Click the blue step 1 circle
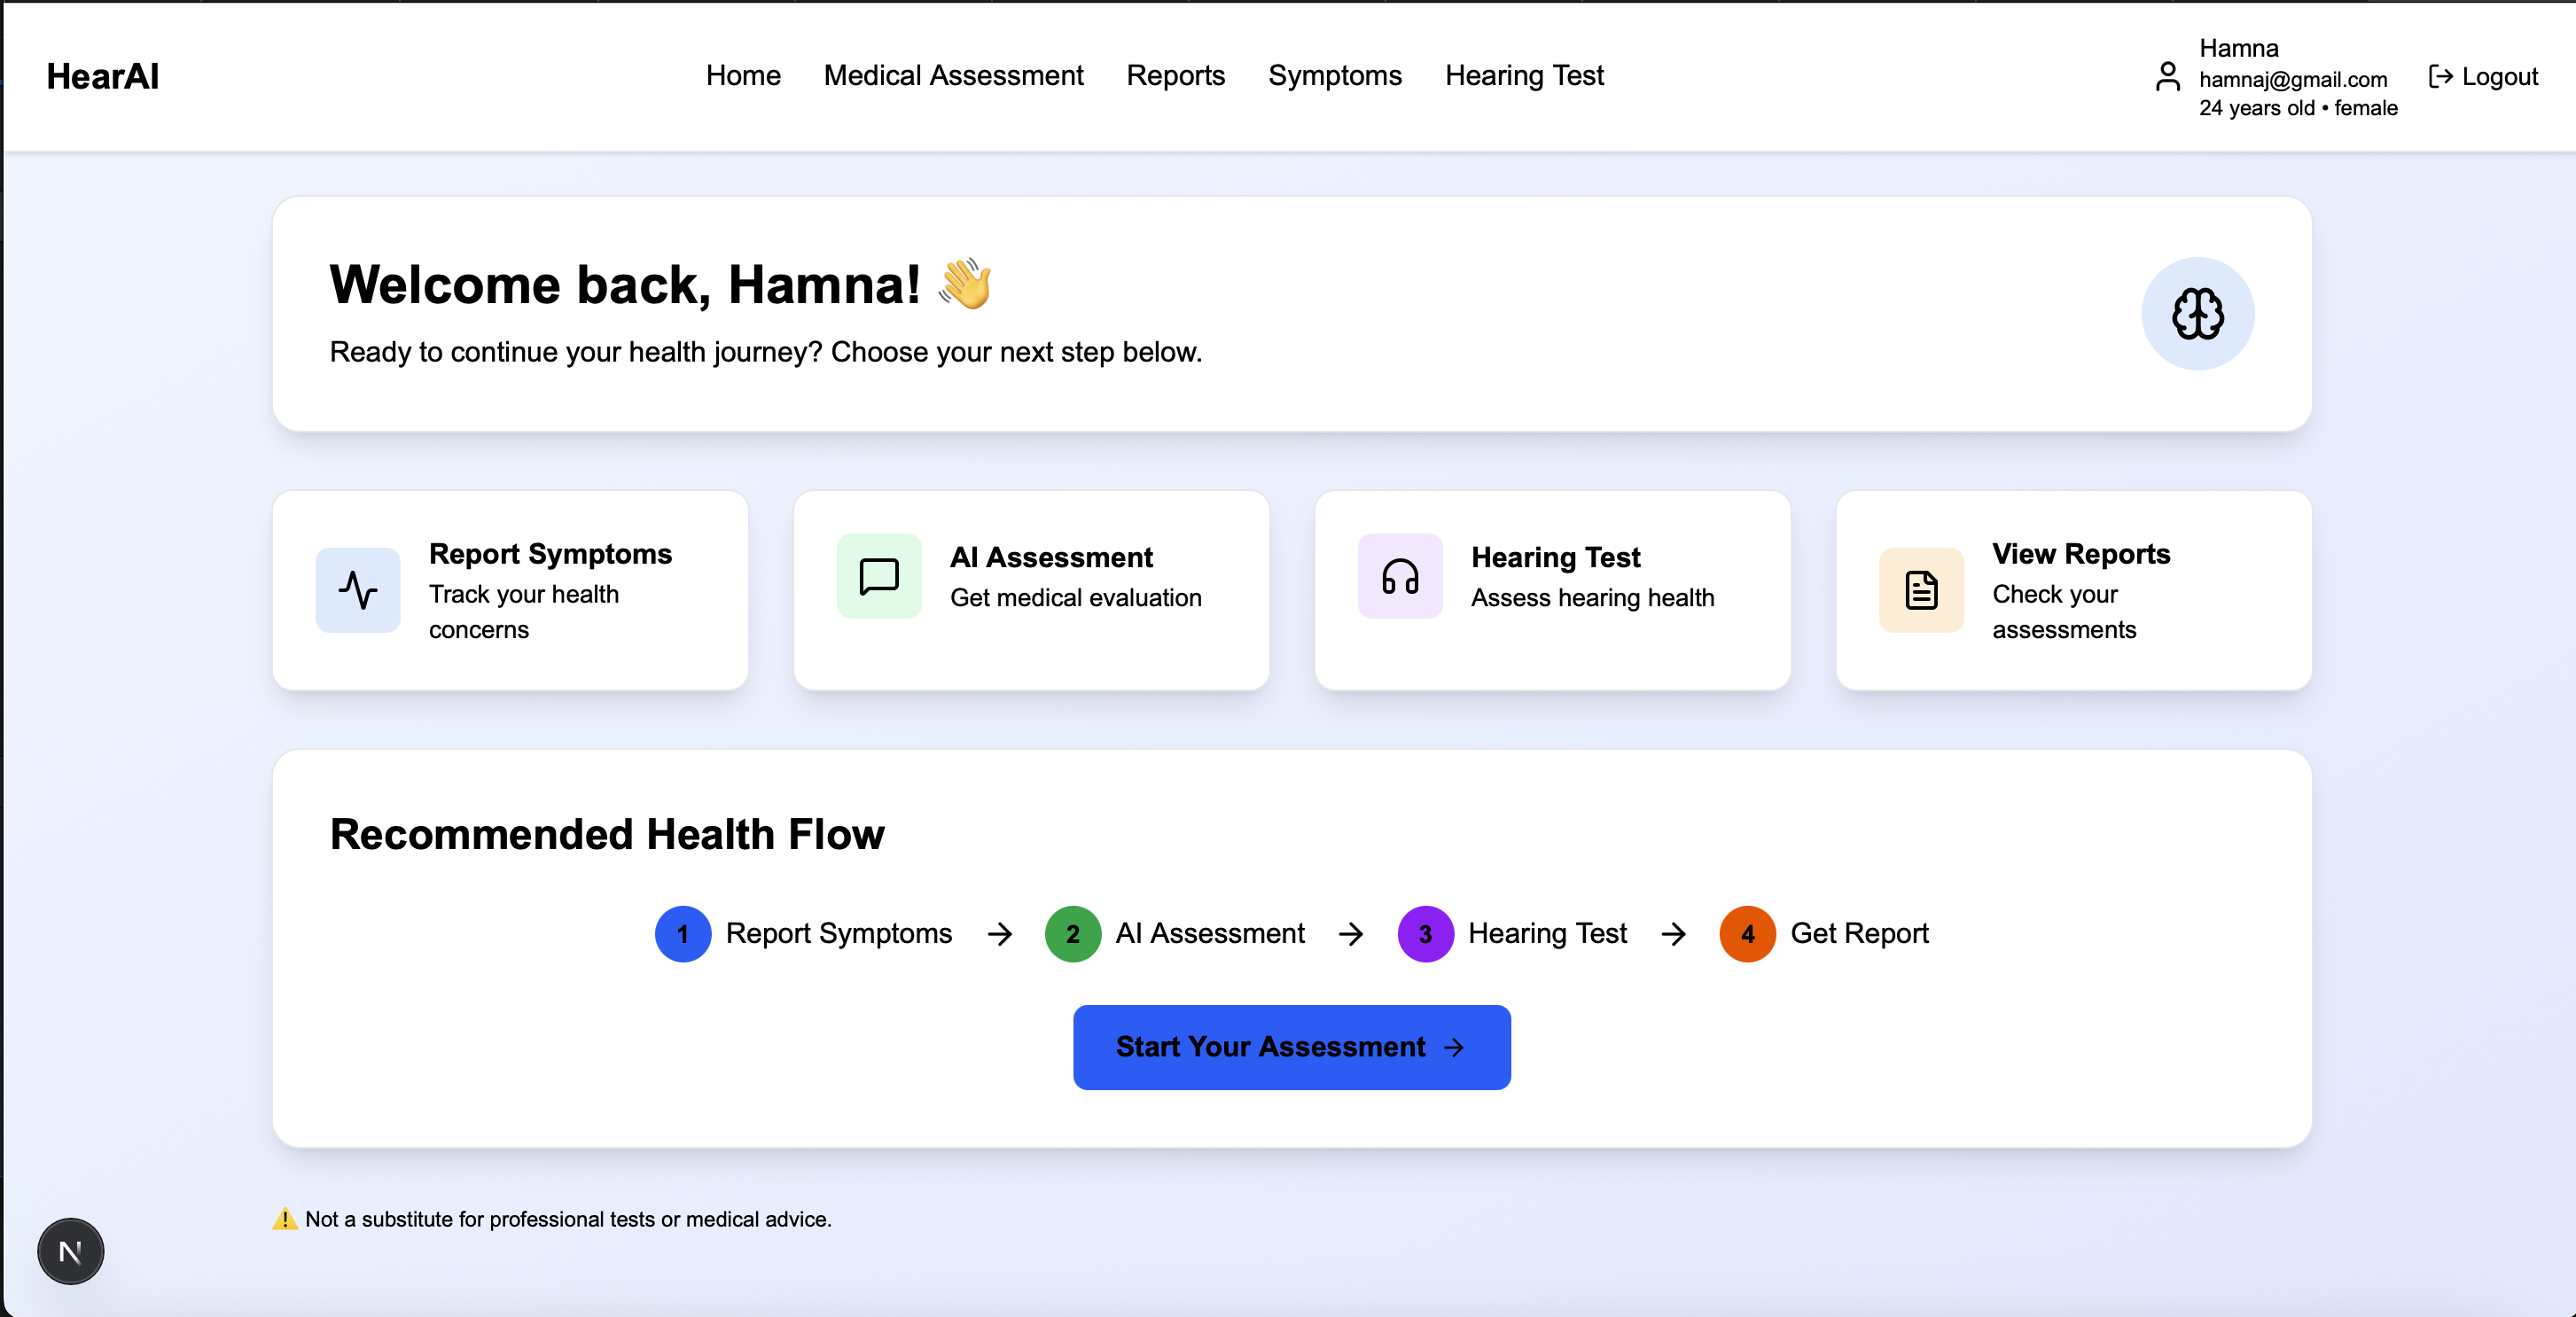This screenshot has height=1317, width=2576. tap(682, 934)
